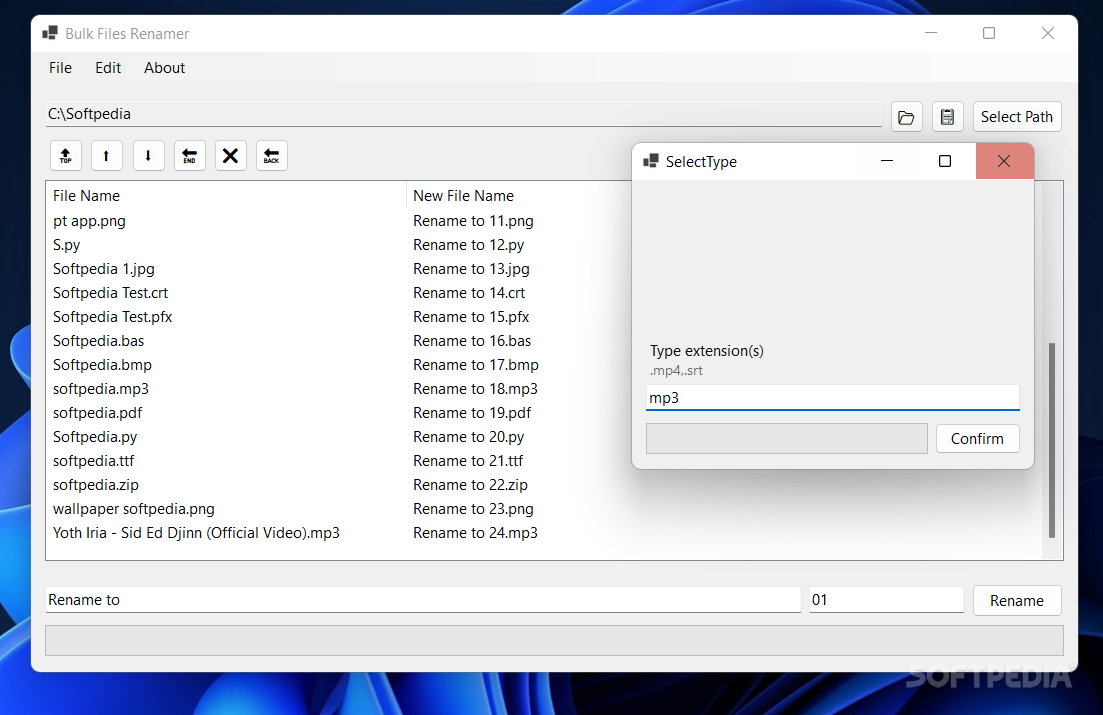Click the C:\Softpedia path field
This screenshot has width=1103, height=715.
(x=464, y=114)
